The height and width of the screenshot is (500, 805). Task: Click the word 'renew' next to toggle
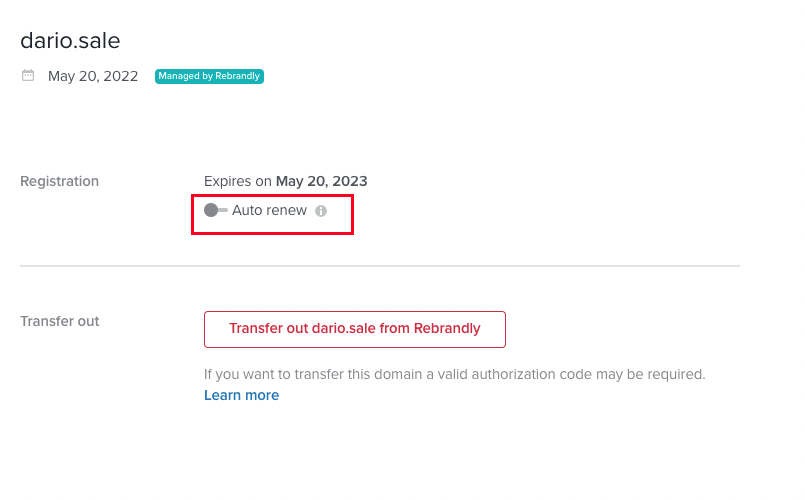(288, 210)
